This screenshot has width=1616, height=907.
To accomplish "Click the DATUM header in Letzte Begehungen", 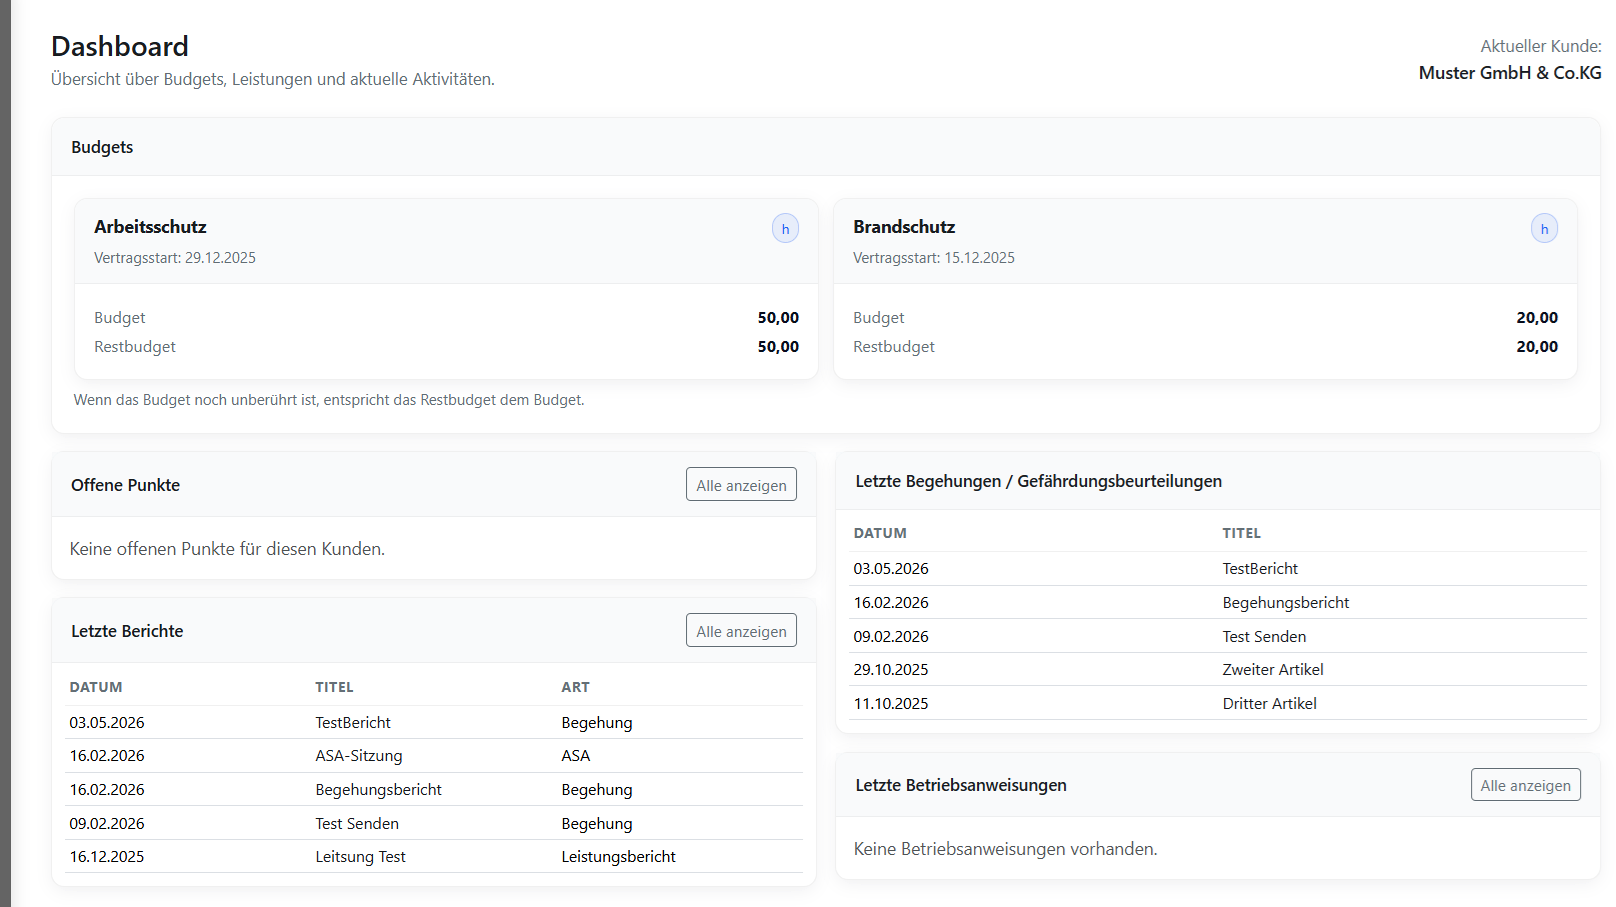I will (880, 533).
